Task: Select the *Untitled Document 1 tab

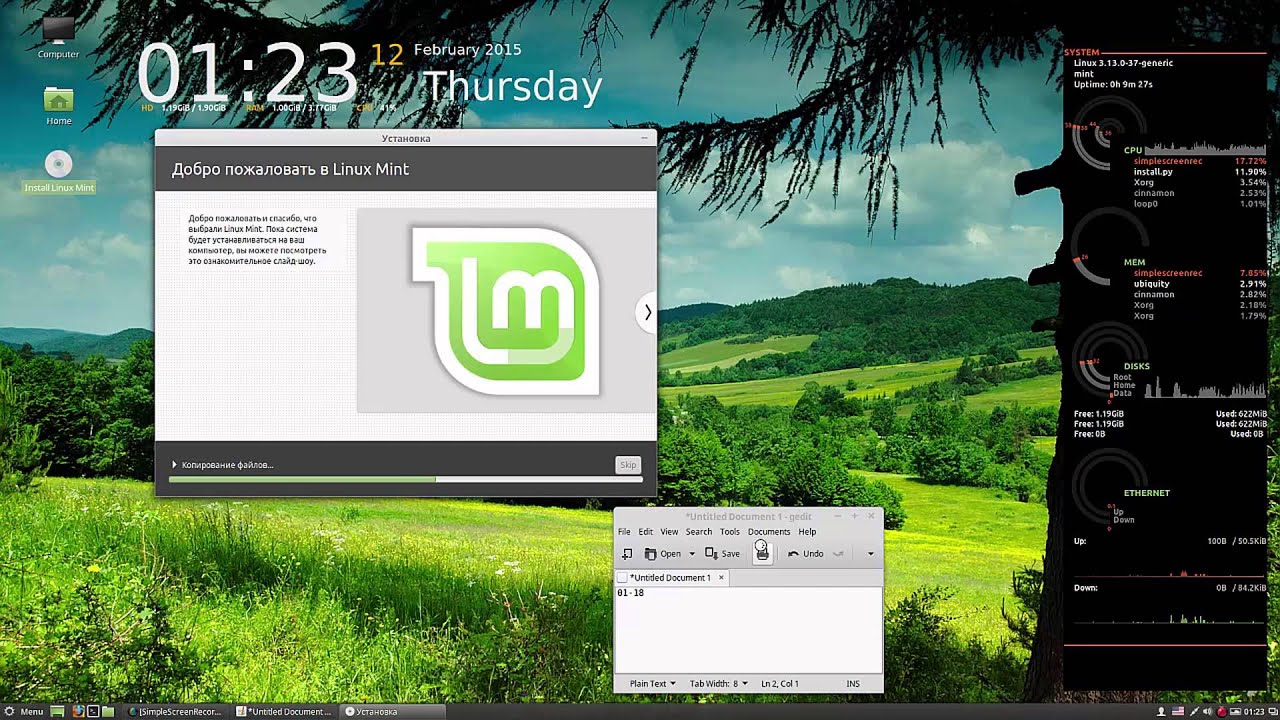Action: click(x=670, y=578)
